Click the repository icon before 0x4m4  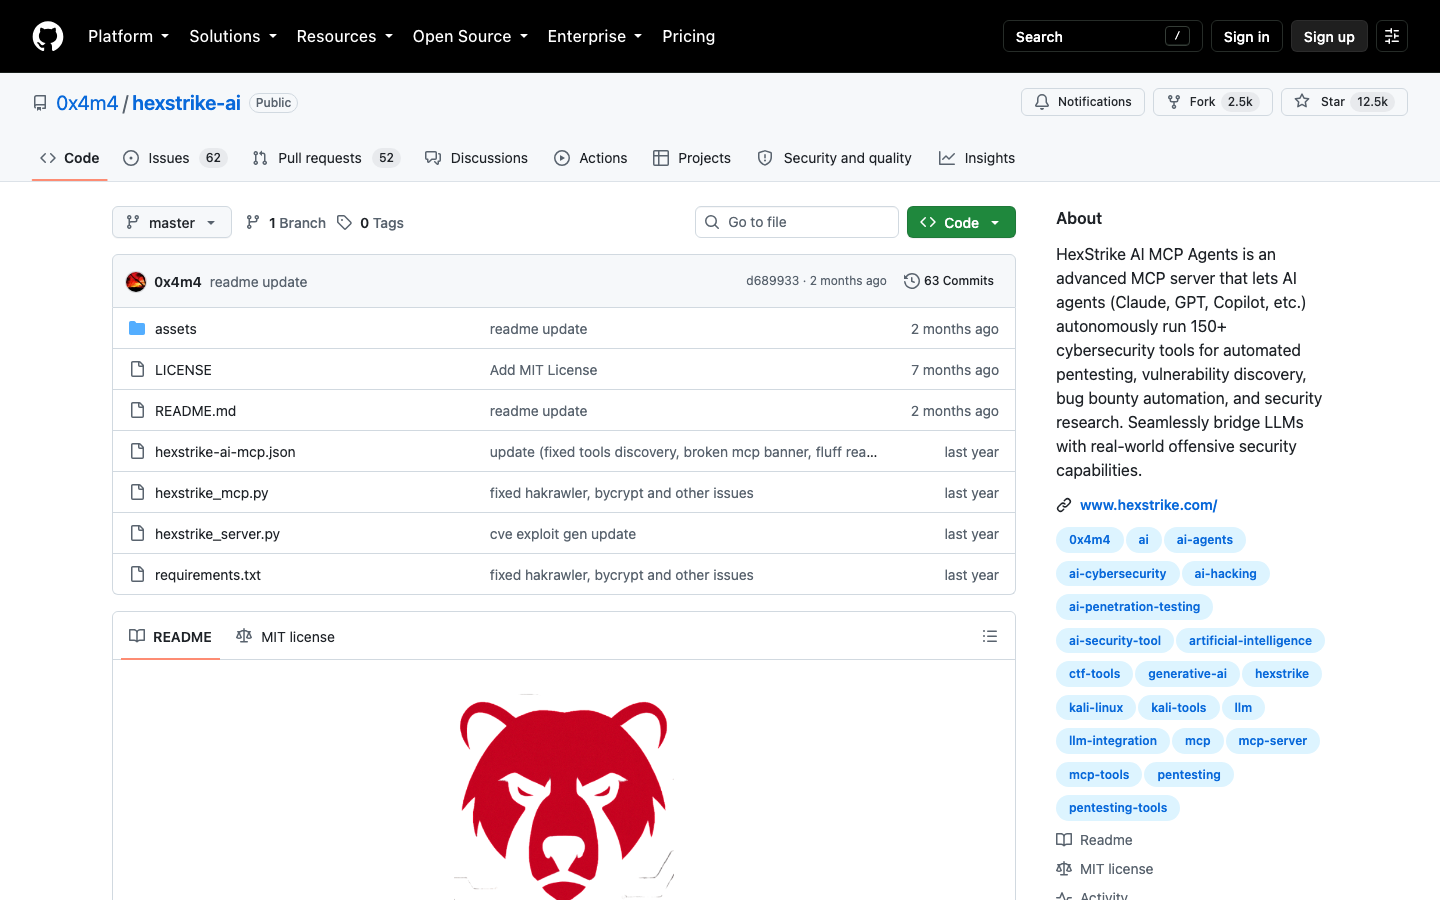click(x=40, y=103)
